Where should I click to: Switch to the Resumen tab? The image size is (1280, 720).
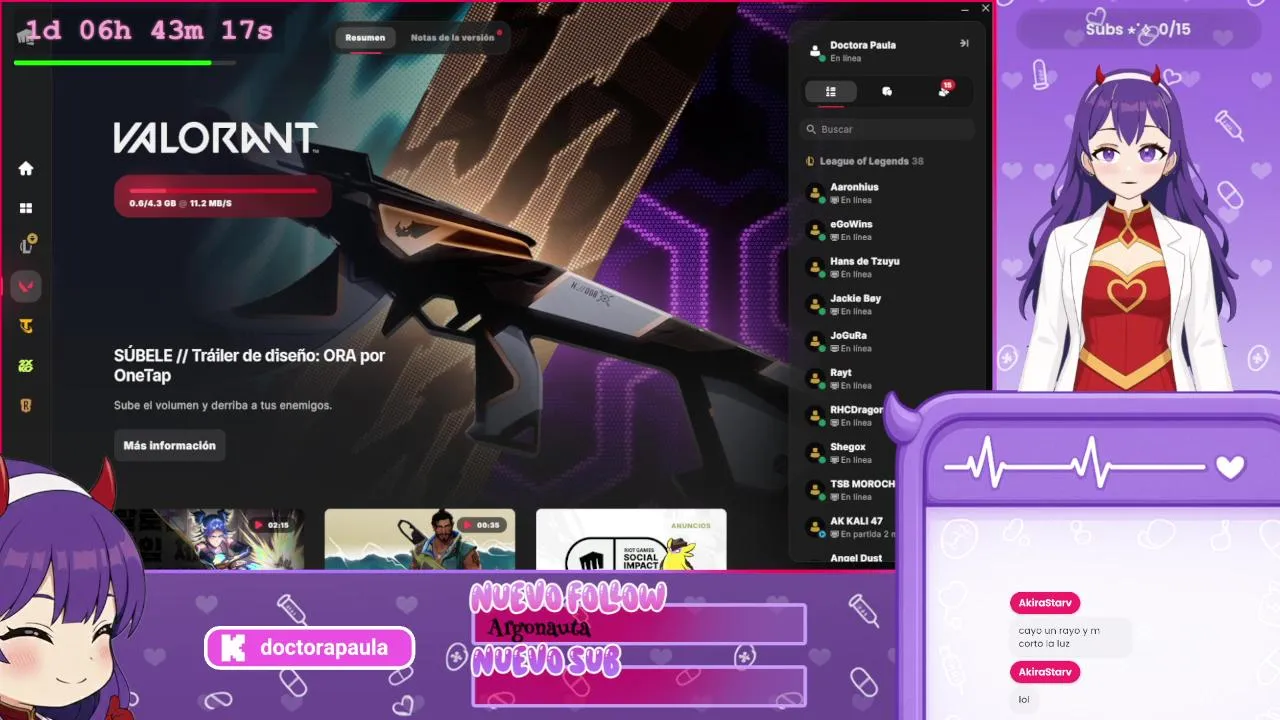coord(365,38)
